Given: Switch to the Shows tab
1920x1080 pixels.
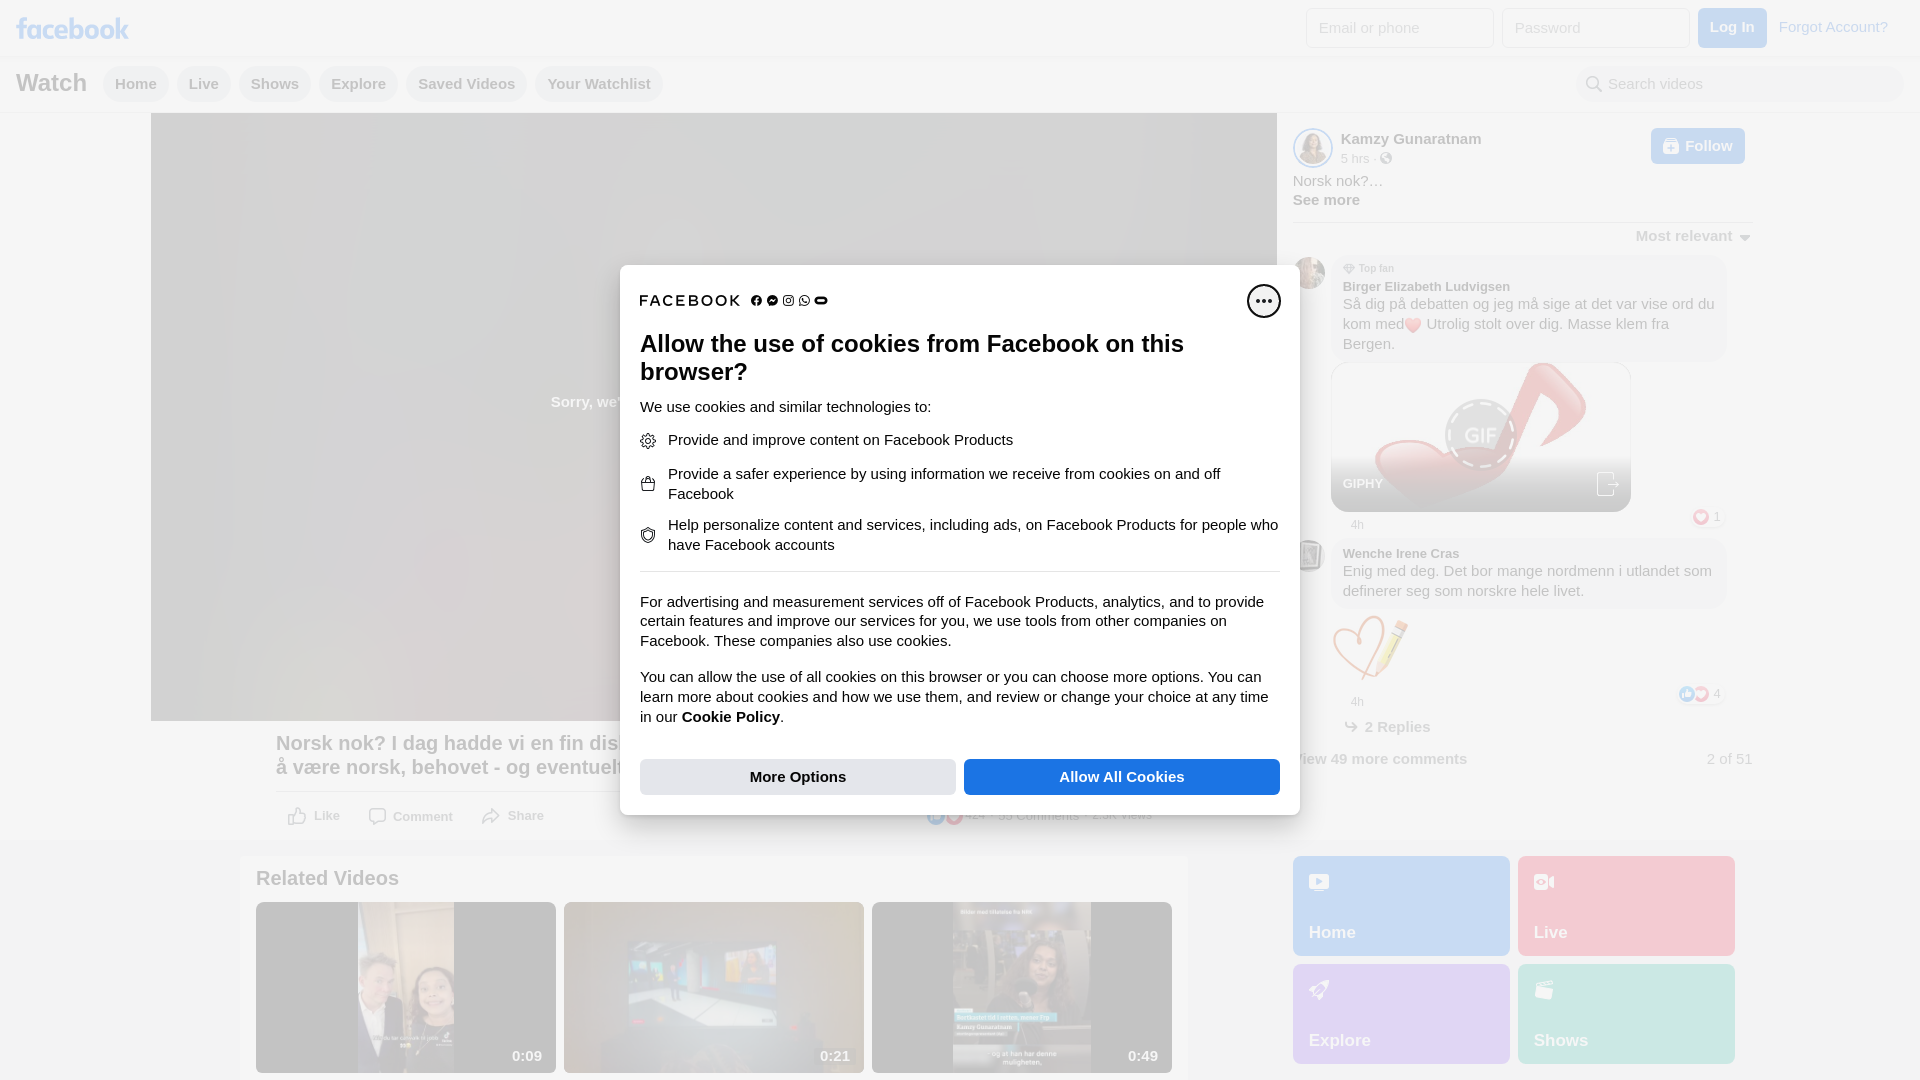Looking at the screenshot, I should [x=274, y=84].
